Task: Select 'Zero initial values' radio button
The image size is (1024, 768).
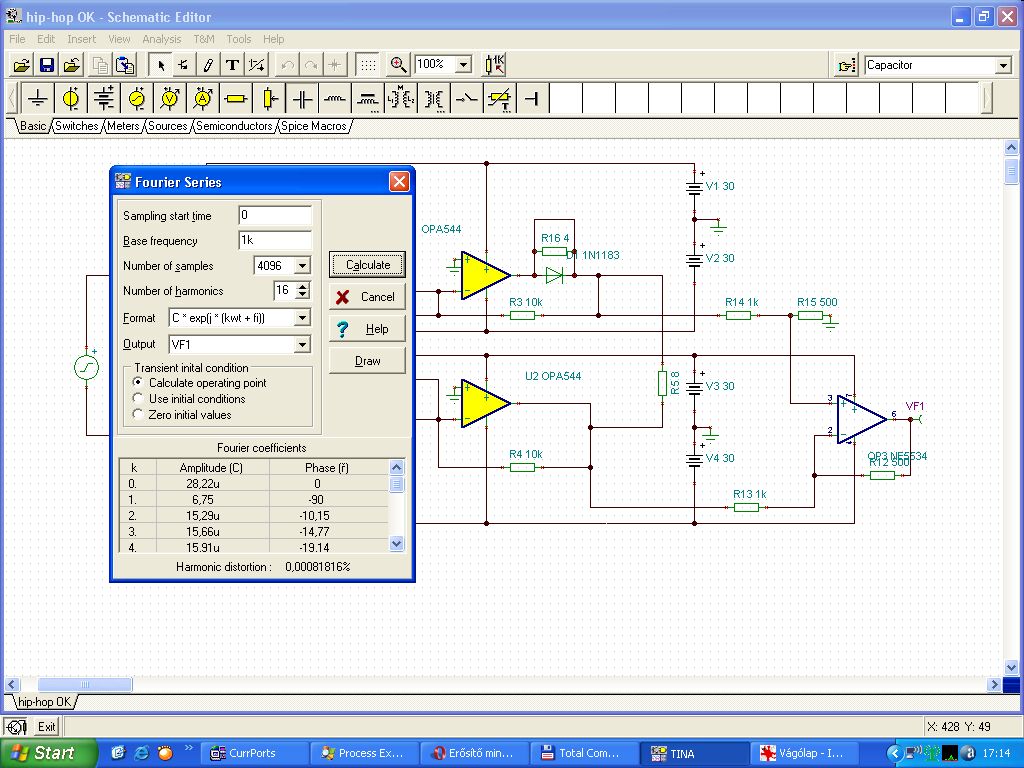Action: (138, 414)
